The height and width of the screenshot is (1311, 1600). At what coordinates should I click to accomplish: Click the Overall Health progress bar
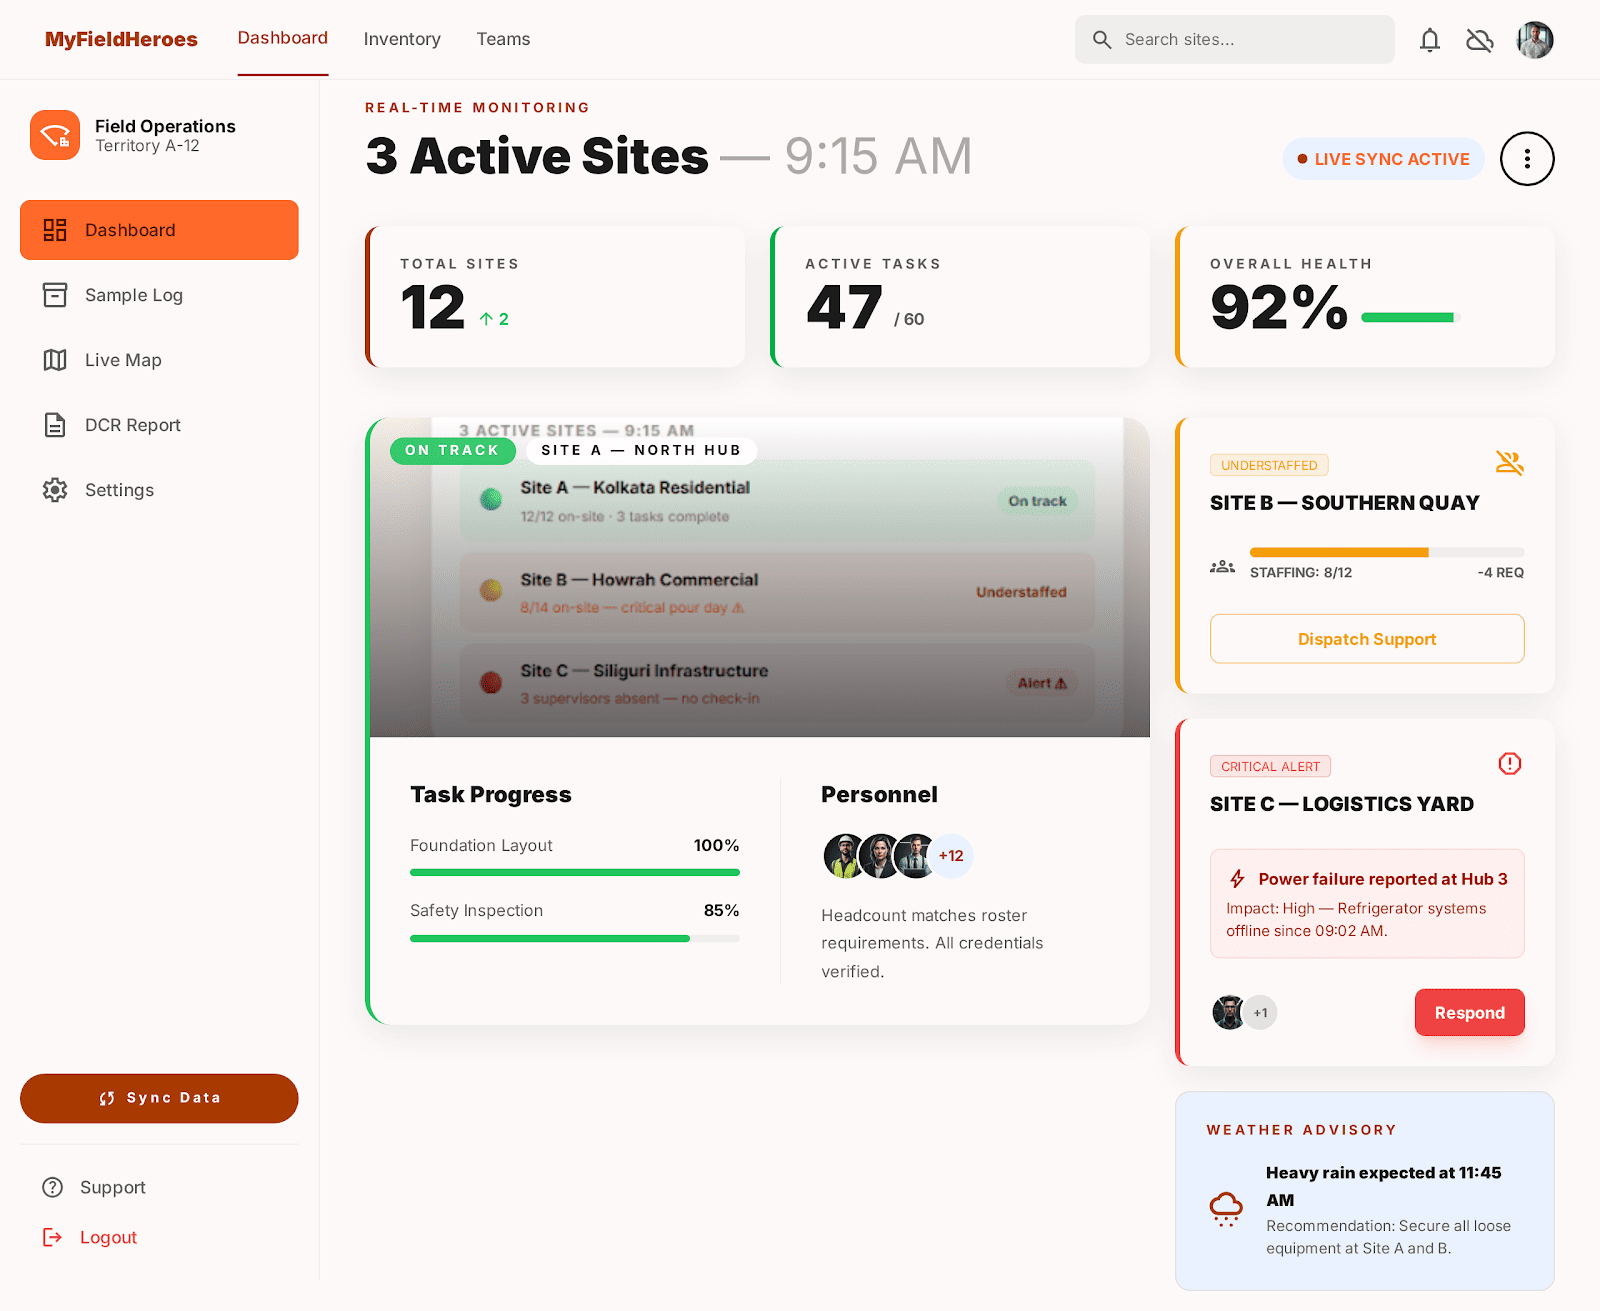coord(1411,317)
